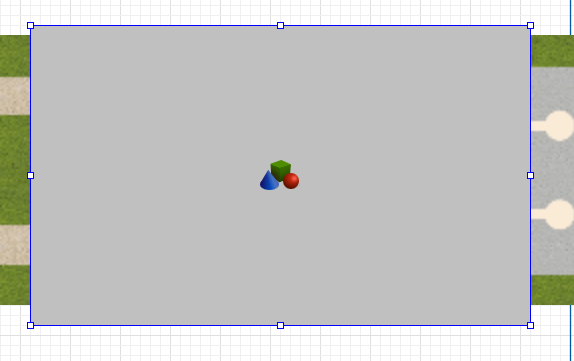Select the top-right corner resize handle

coord(530,26)
